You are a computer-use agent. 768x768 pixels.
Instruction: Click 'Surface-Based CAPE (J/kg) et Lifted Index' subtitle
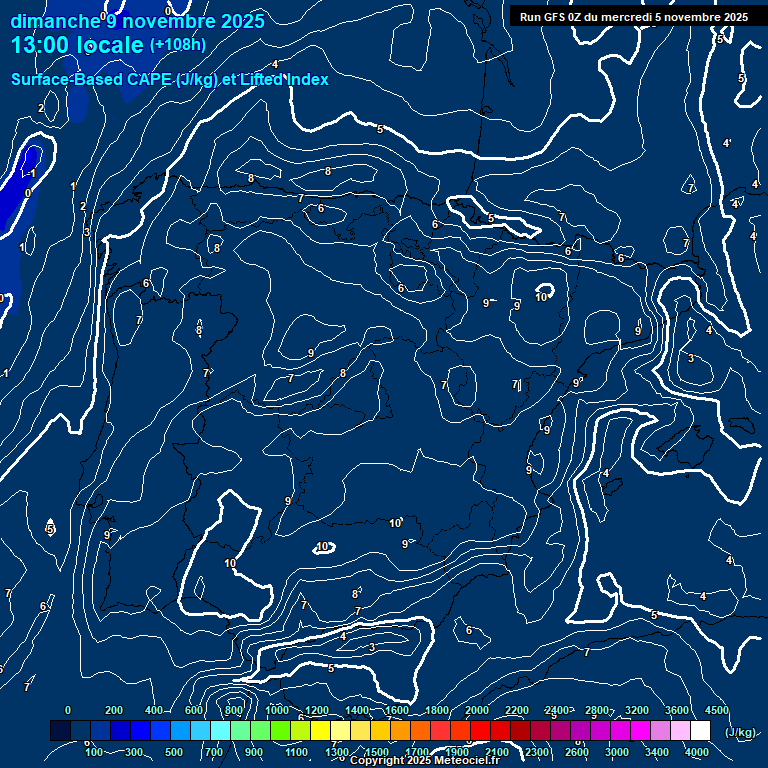[x=170, y=80]
